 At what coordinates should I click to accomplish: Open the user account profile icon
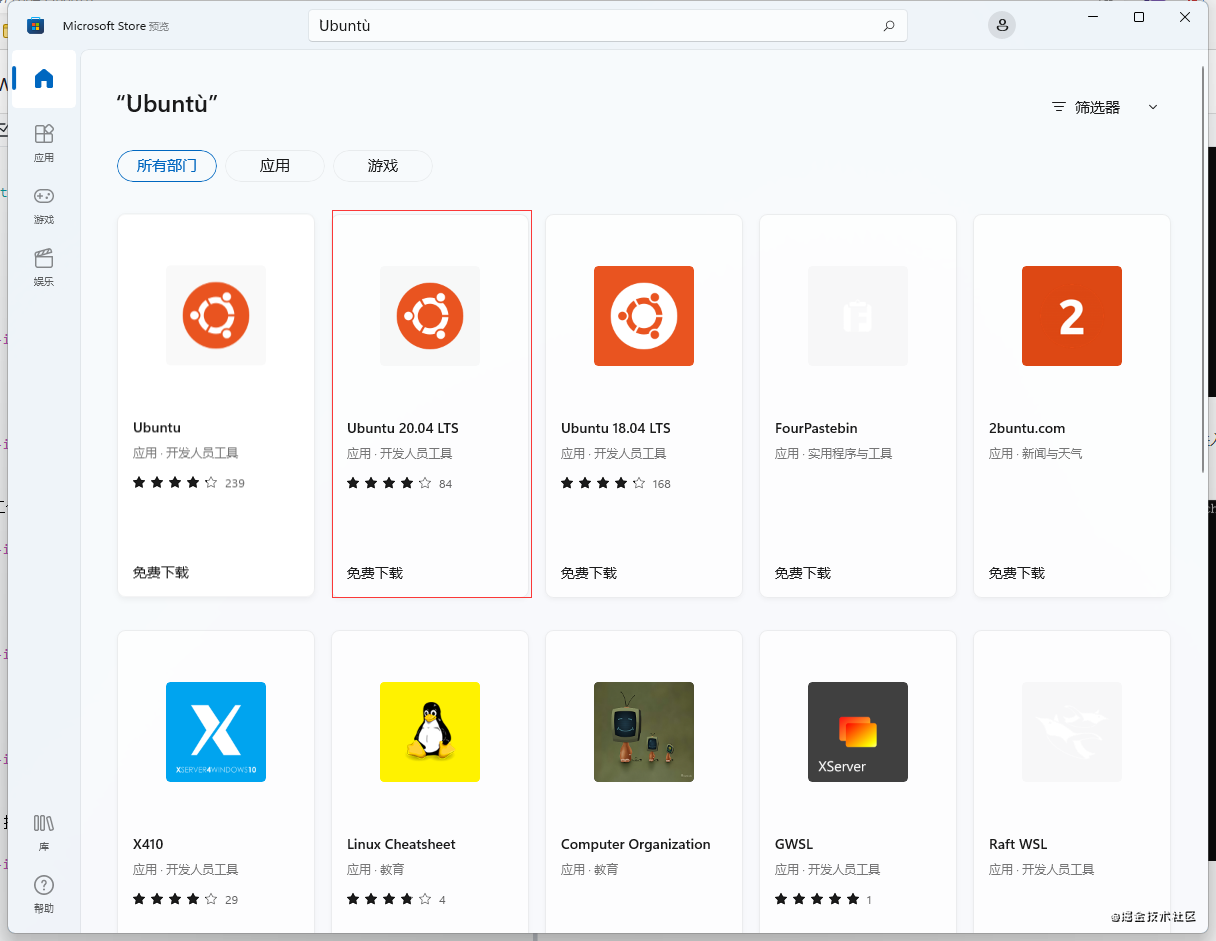point(1002,25)
